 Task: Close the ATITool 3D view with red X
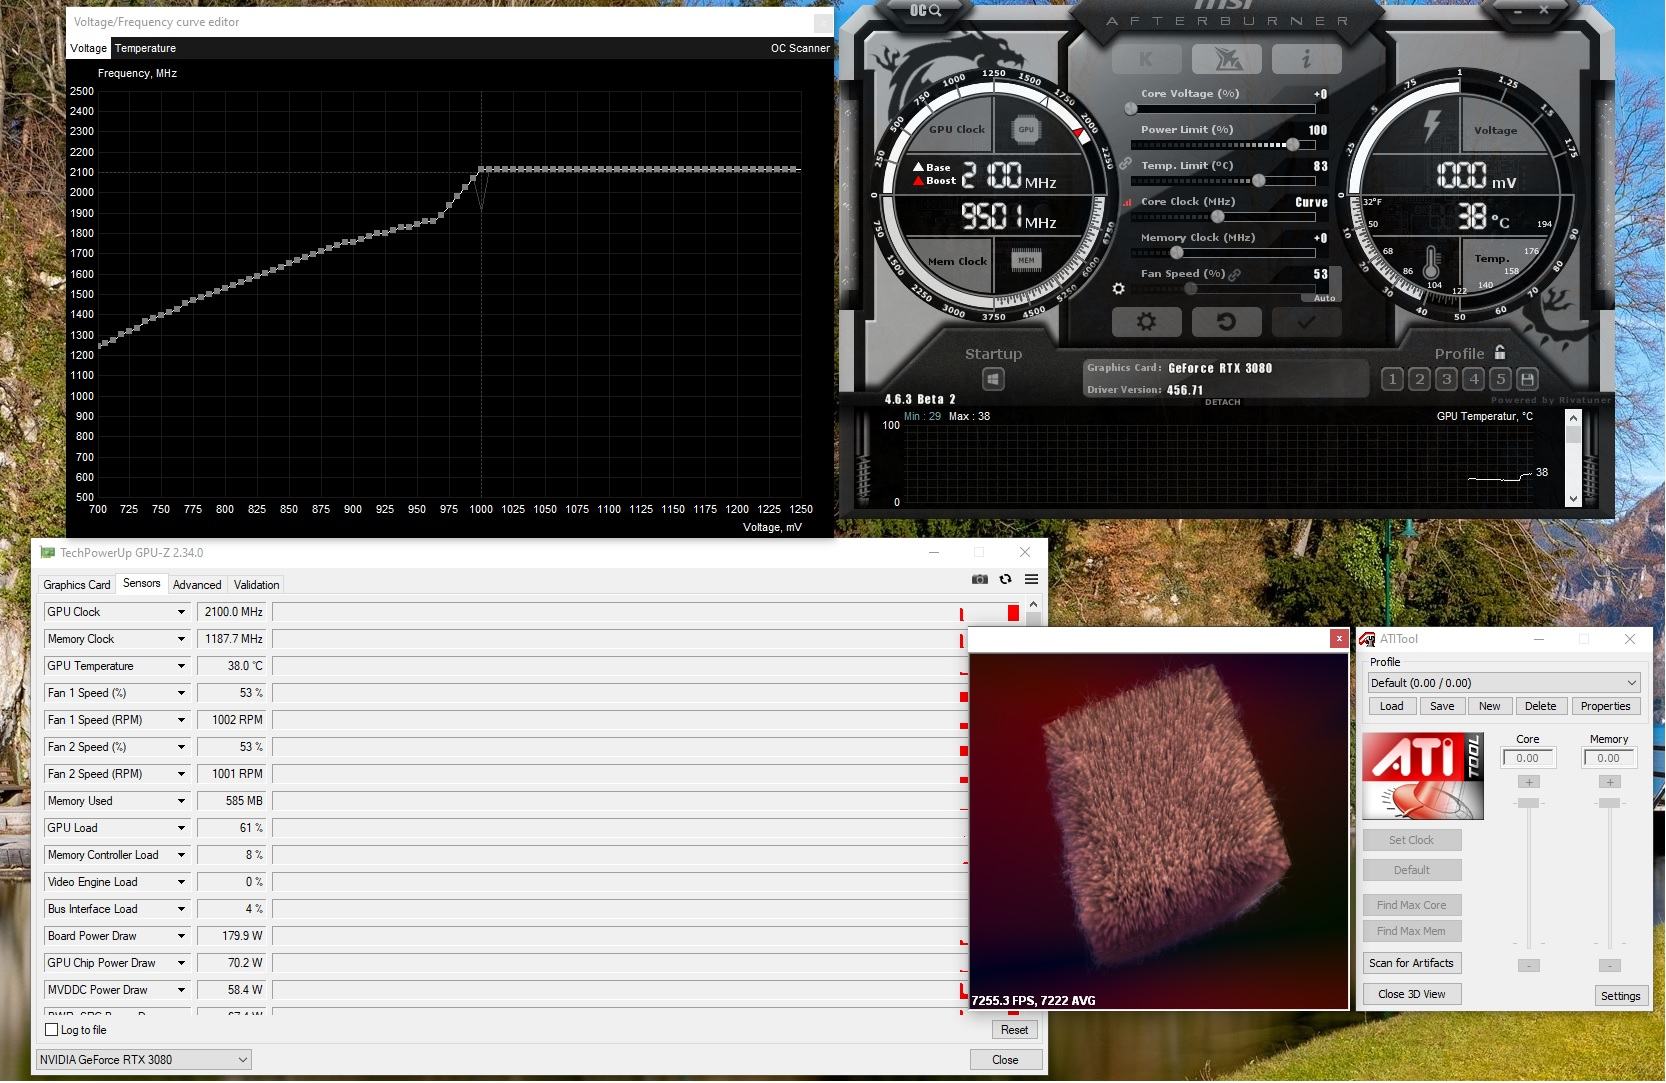click(x=1339, y=639)
